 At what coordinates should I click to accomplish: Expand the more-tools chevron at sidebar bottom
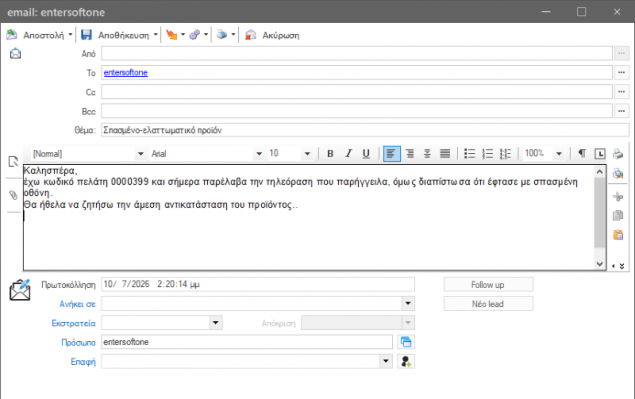622,266
